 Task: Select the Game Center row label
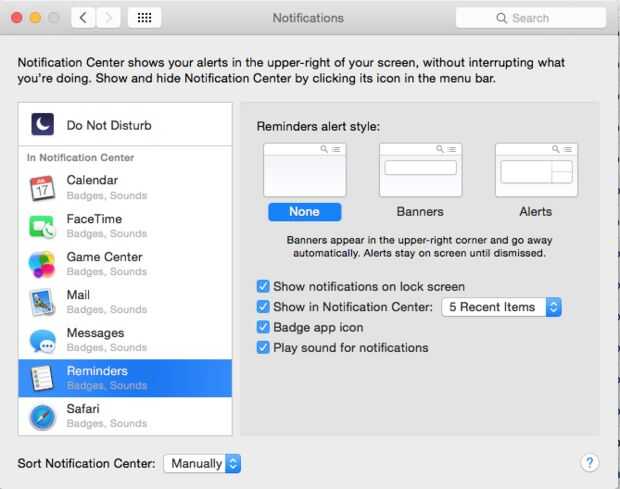pos(104,257)
